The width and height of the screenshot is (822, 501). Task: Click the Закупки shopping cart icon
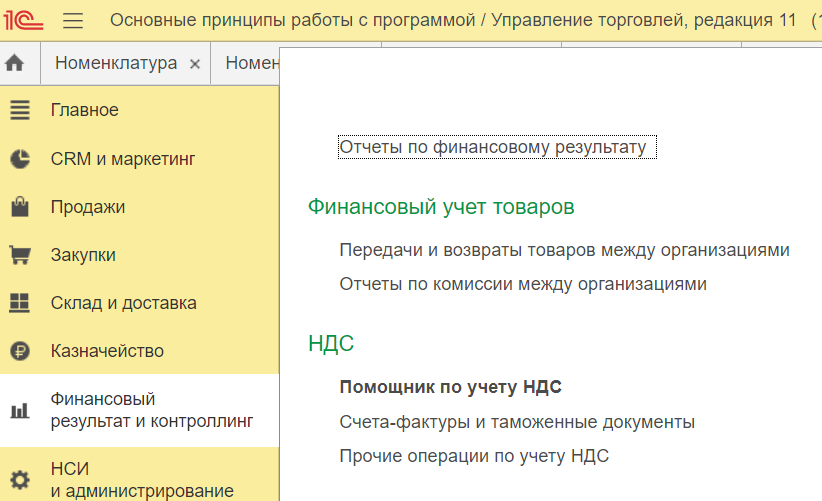(20, 255)
